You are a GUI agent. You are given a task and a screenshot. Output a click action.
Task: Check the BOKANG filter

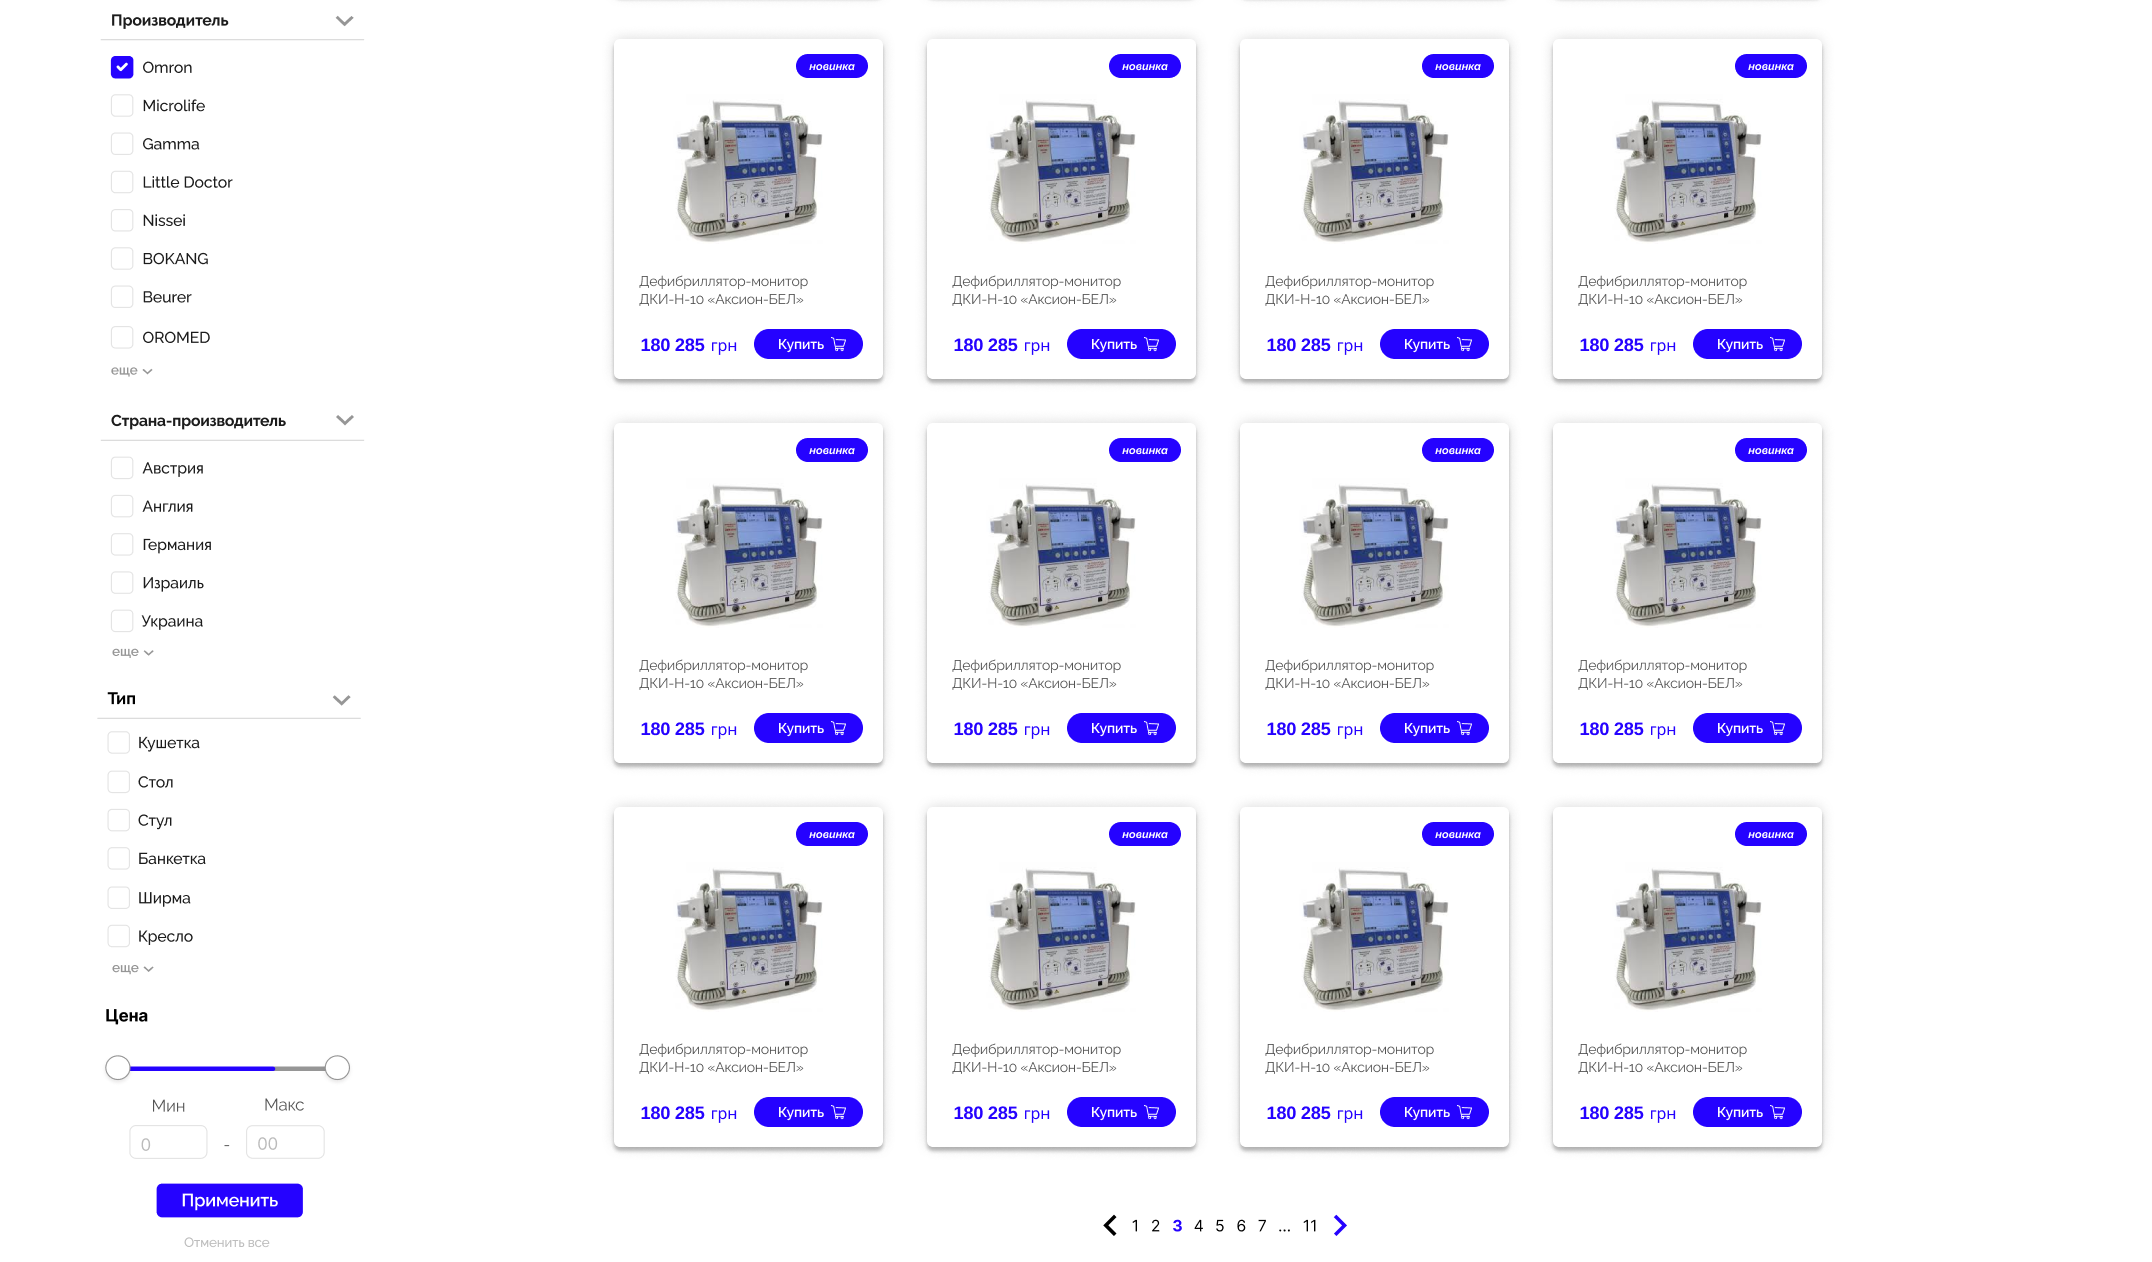122,258
